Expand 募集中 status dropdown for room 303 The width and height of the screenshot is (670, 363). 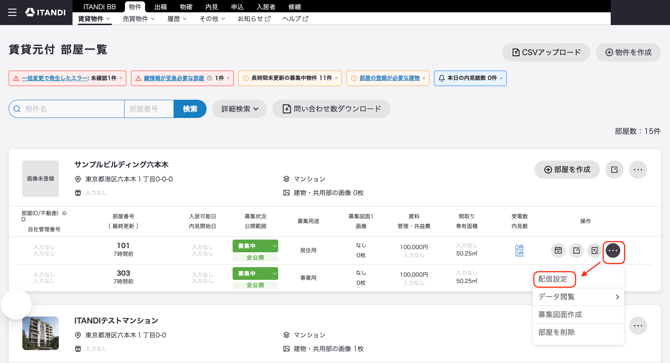[x=255, y=273]
